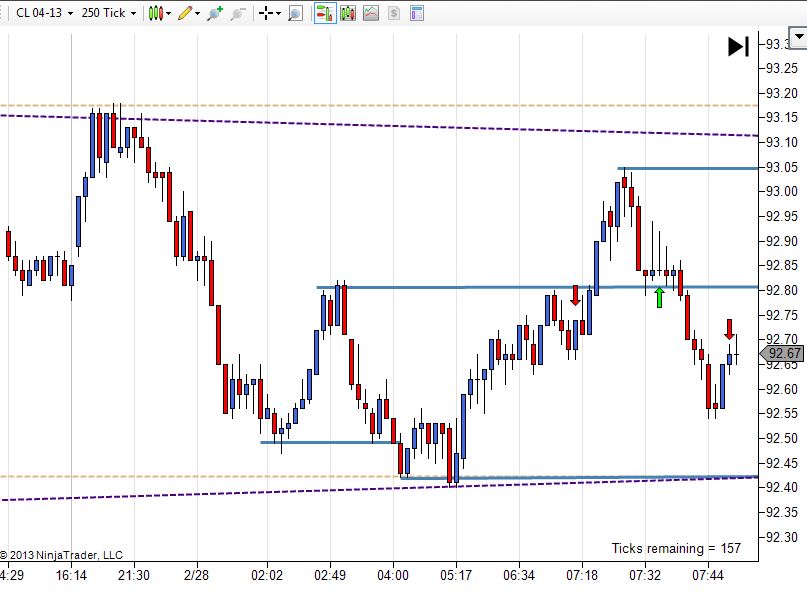Select the crosshair cursor icon

(266, 13)
